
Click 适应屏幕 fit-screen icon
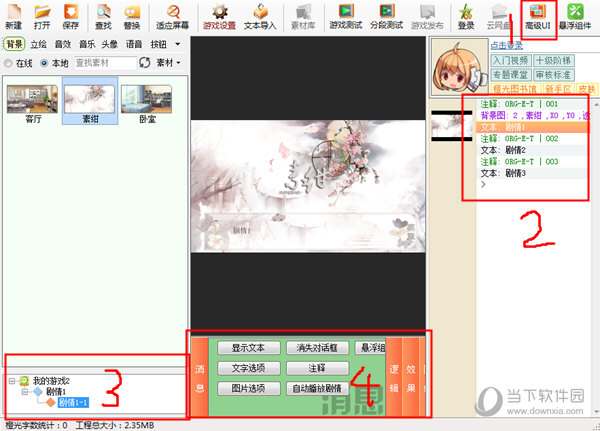(173, 16)
